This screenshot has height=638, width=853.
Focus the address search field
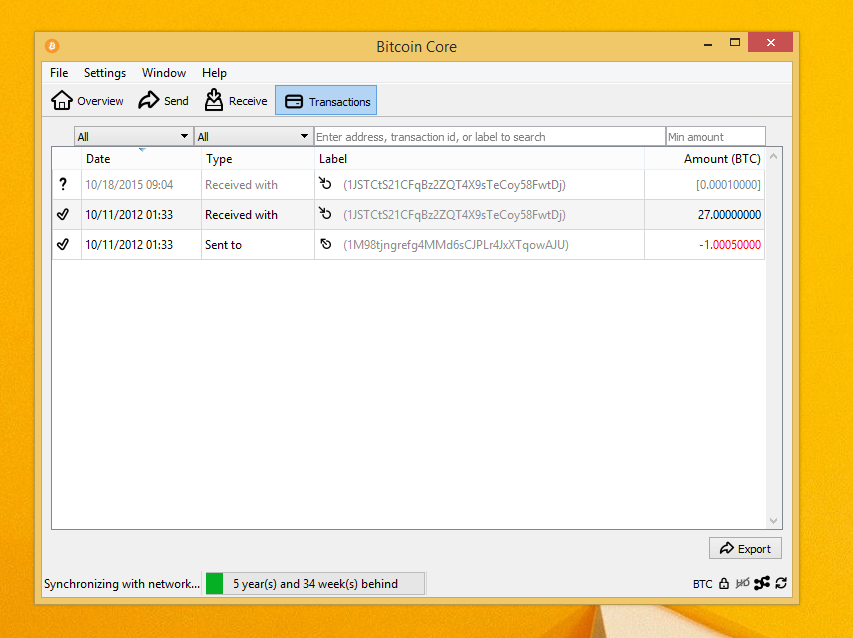tap(490, 137)
